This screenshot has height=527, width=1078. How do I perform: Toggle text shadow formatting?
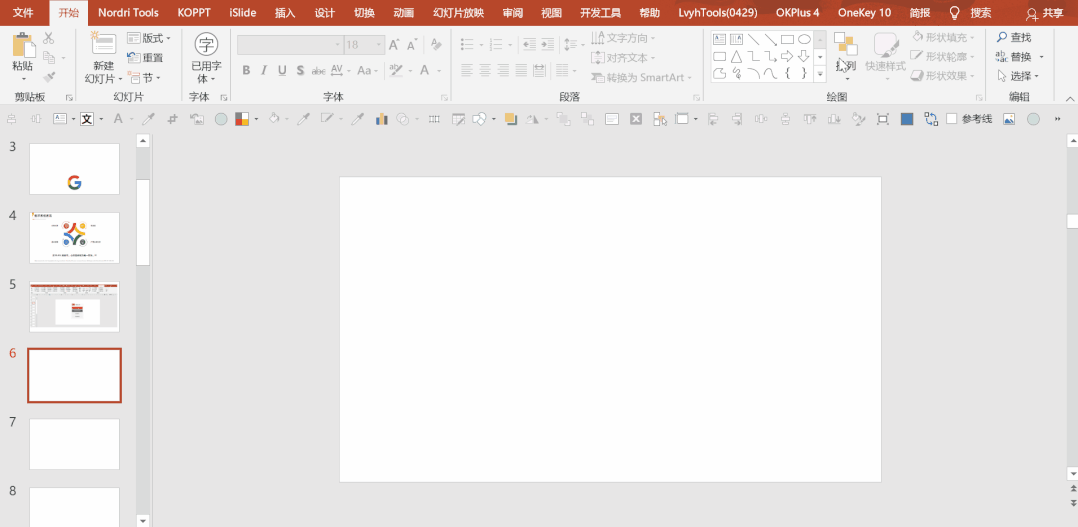point(300,70)
